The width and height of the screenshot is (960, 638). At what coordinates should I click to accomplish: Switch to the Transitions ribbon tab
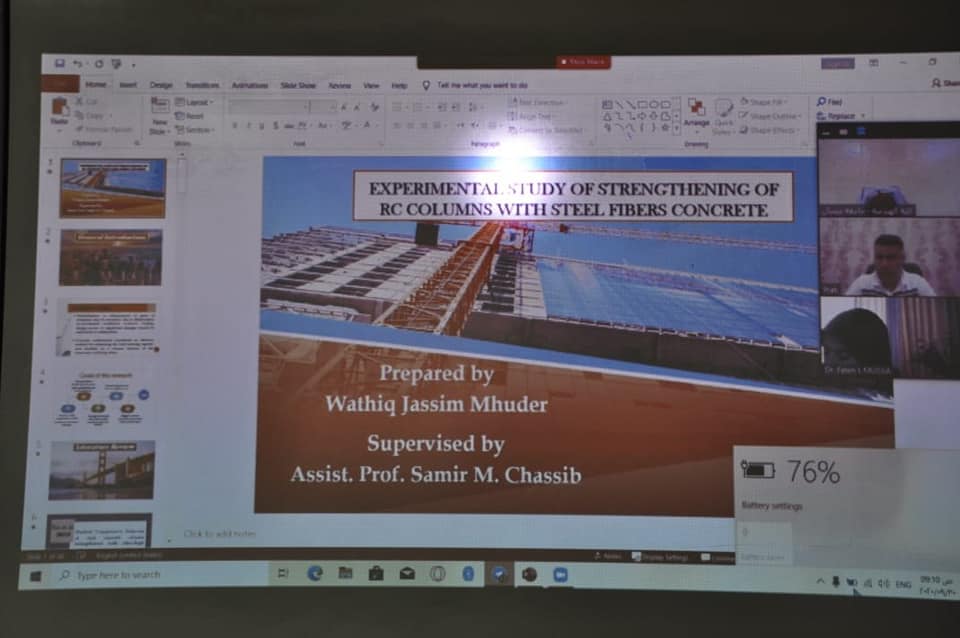point(202,86)
